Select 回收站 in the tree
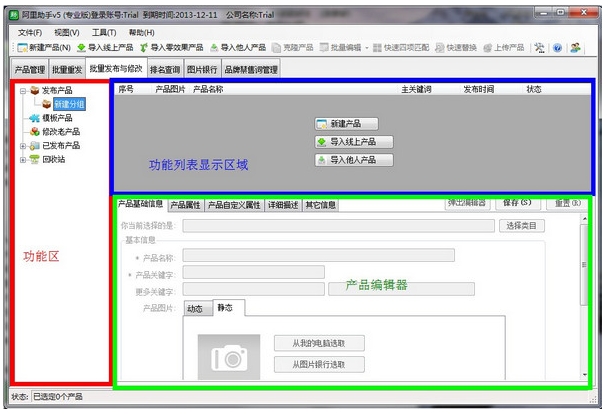This screenshot has width=609, height=414. (54, 159)
